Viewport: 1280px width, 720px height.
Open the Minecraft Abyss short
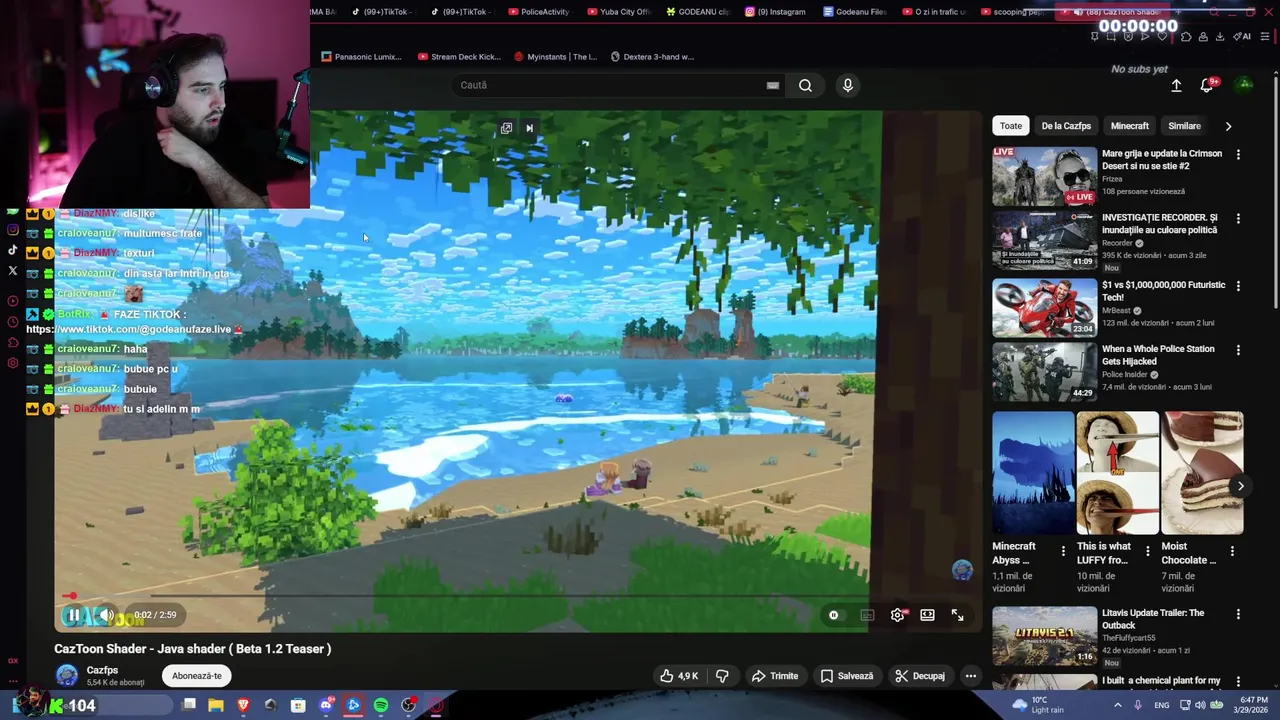tap(1033, 473)
